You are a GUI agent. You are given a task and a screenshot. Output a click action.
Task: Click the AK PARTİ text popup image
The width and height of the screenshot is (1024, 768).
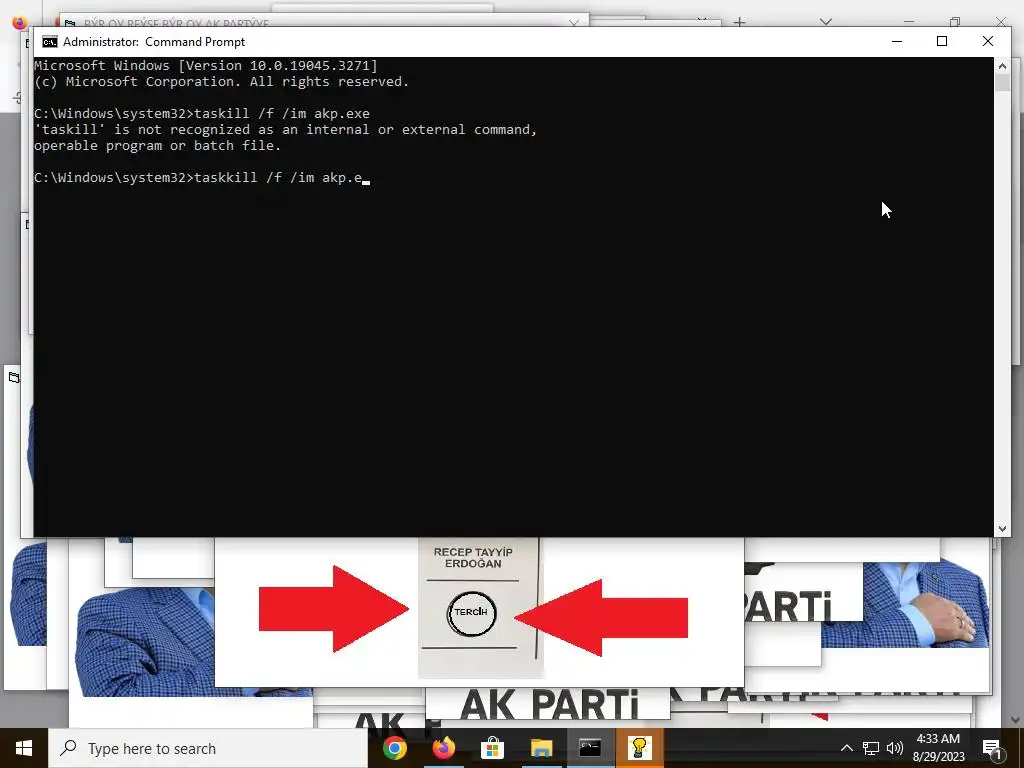pos(548,705)
